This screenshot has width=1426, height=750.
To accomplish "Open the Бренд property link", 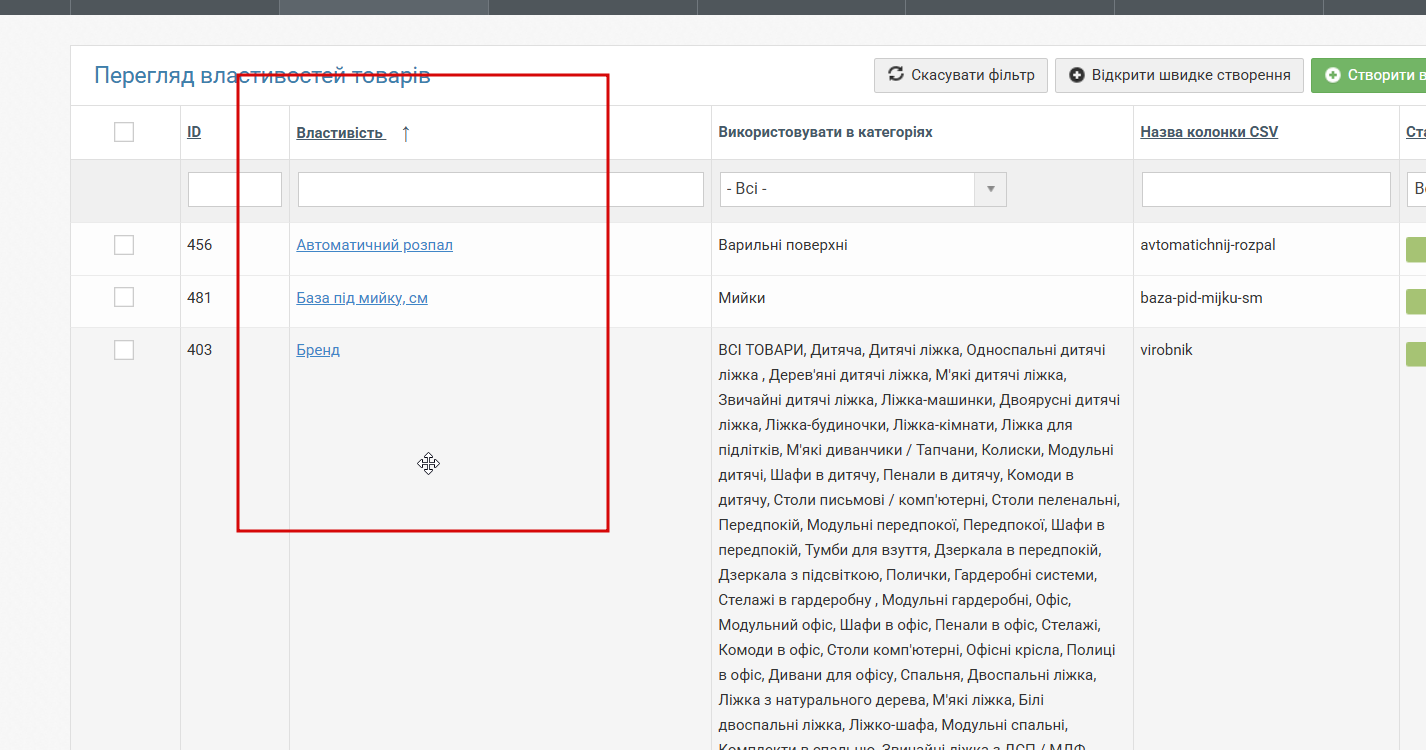I will (x=318, y=350).
